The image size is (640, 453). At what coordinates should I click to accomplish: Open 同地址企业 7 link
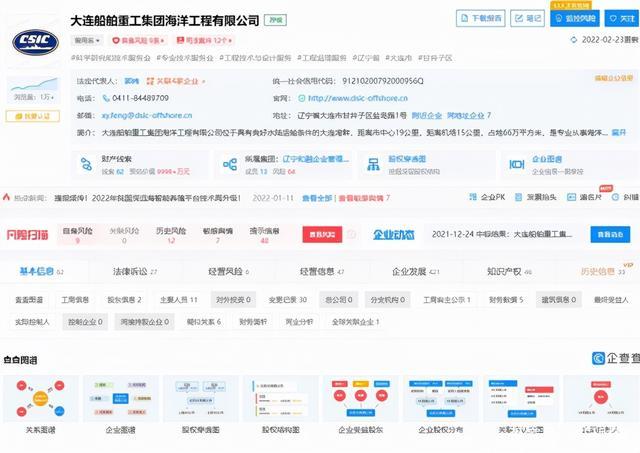tap(469, 115)
